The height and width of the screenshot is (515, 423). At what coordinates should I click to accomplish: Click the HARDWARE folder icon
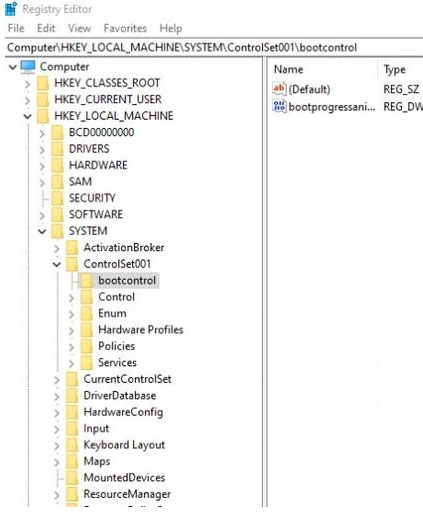57,165
